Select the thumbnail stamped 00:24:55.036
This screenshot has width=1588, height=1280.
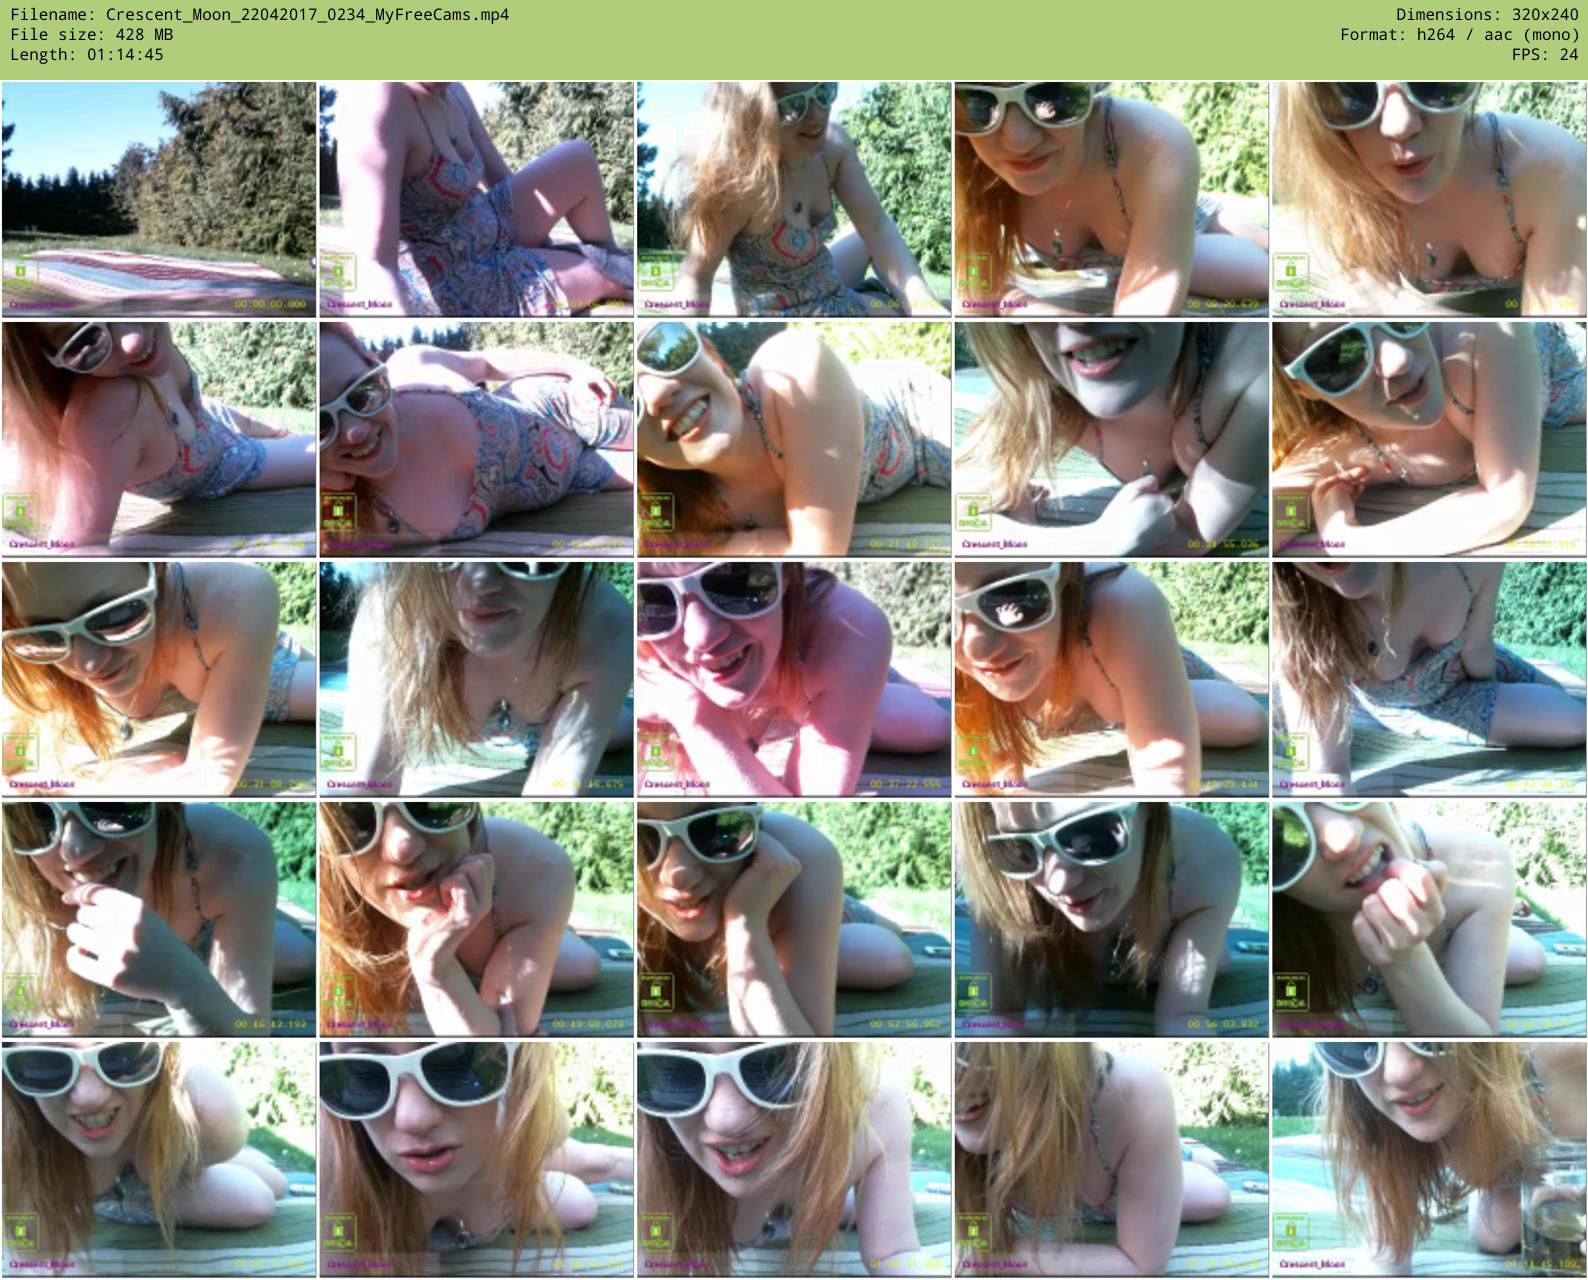(1111, 439)
